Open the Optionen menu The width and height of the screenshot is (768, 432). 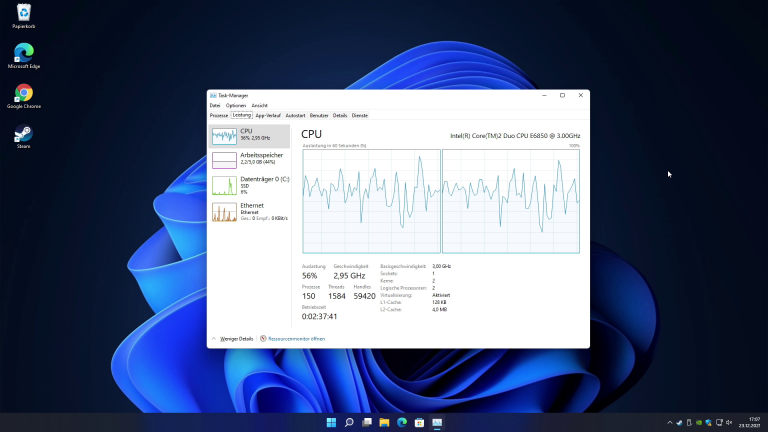point(235,105)
